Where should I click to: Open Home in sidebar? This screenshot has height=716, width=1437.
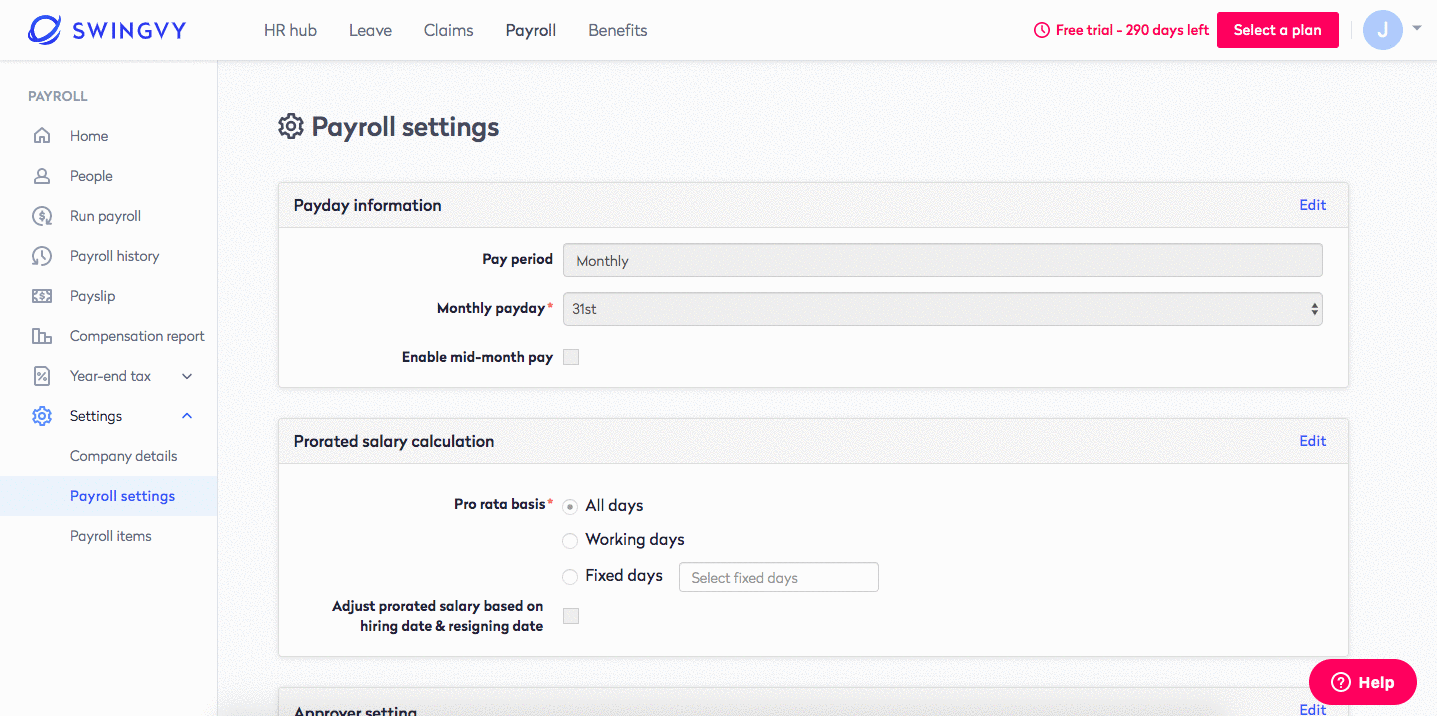pos(89,136)
